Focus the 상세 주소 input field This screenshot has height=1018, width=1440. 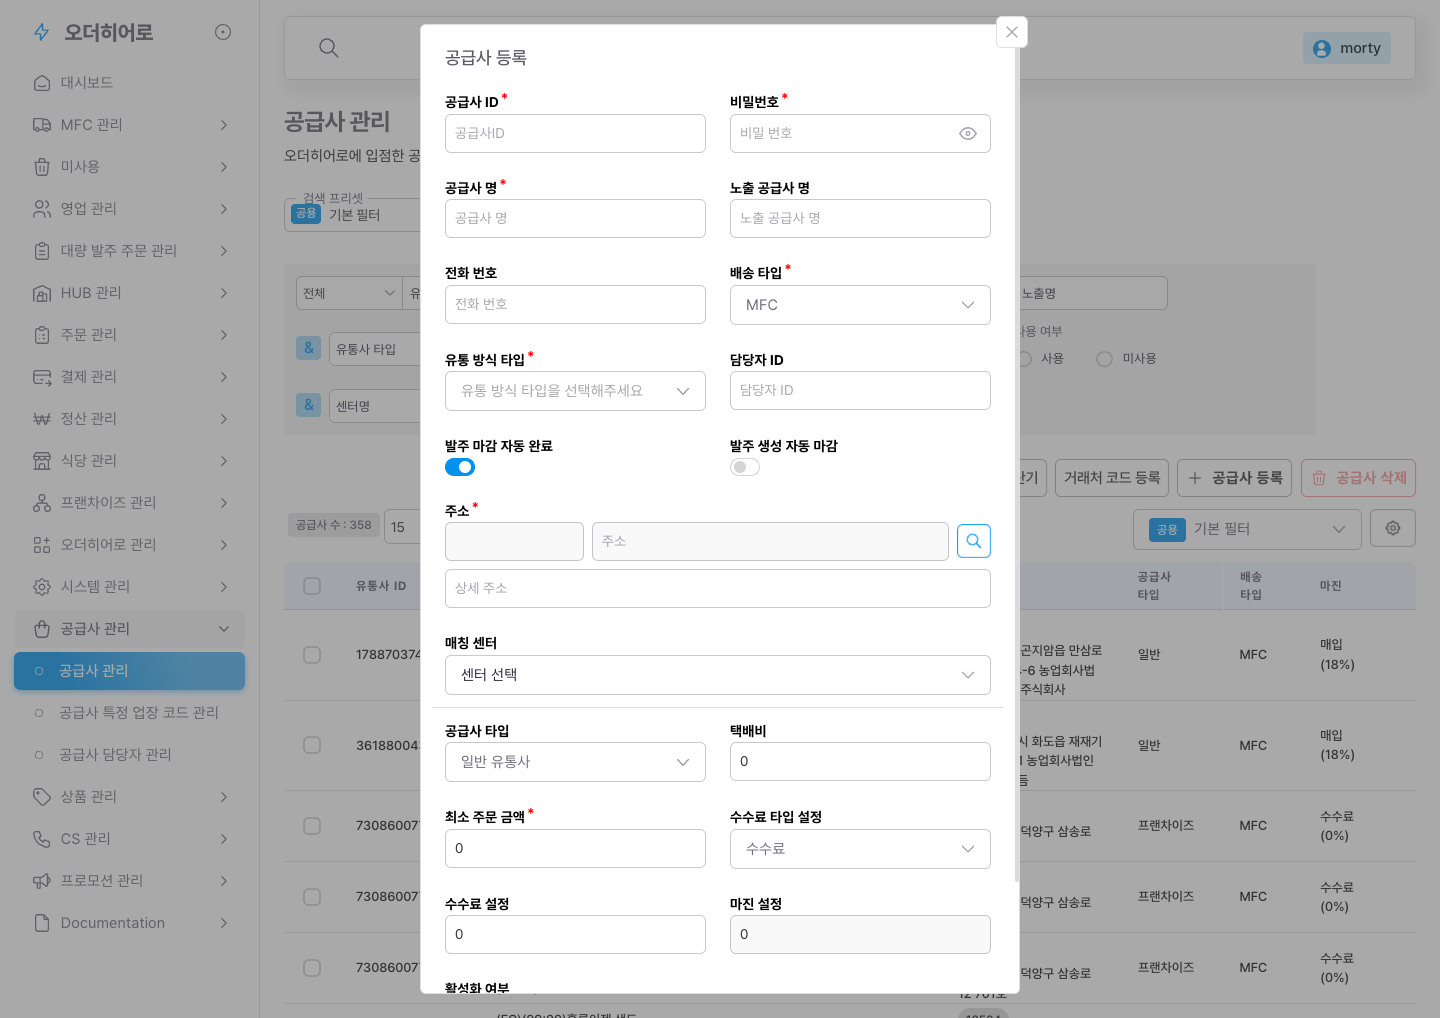pos(718,588)
